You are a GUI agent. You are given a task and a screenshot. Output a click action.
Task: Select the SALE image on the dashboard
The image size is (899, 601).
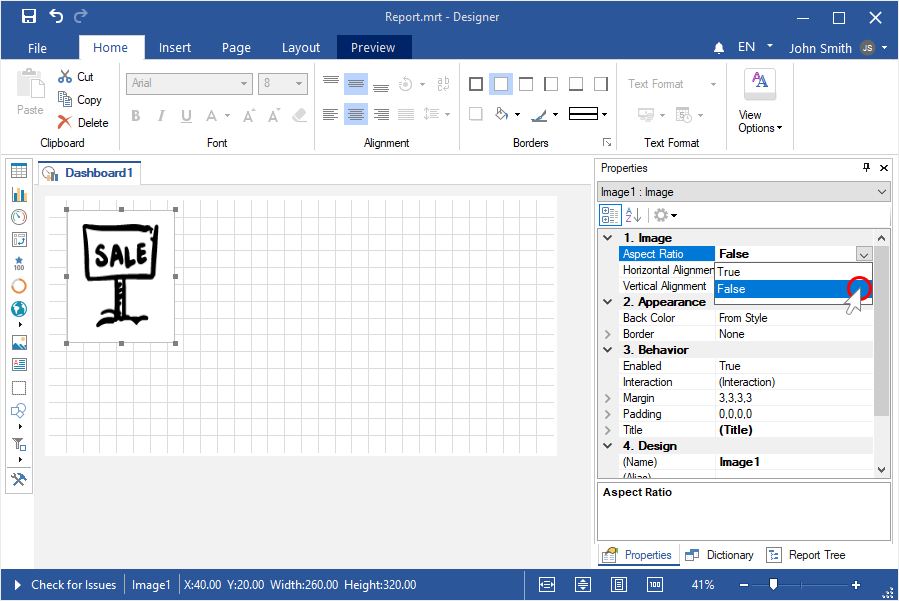(121, 275)
